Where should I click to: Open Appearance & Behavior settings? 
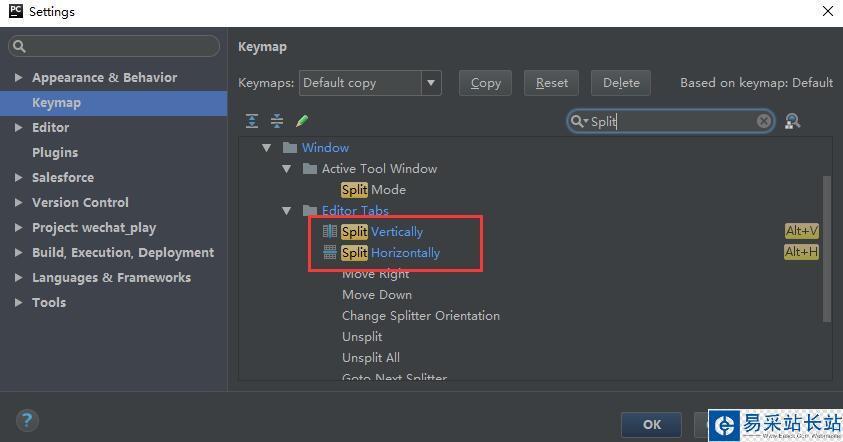pyautogui.click(x=104, y=77)
